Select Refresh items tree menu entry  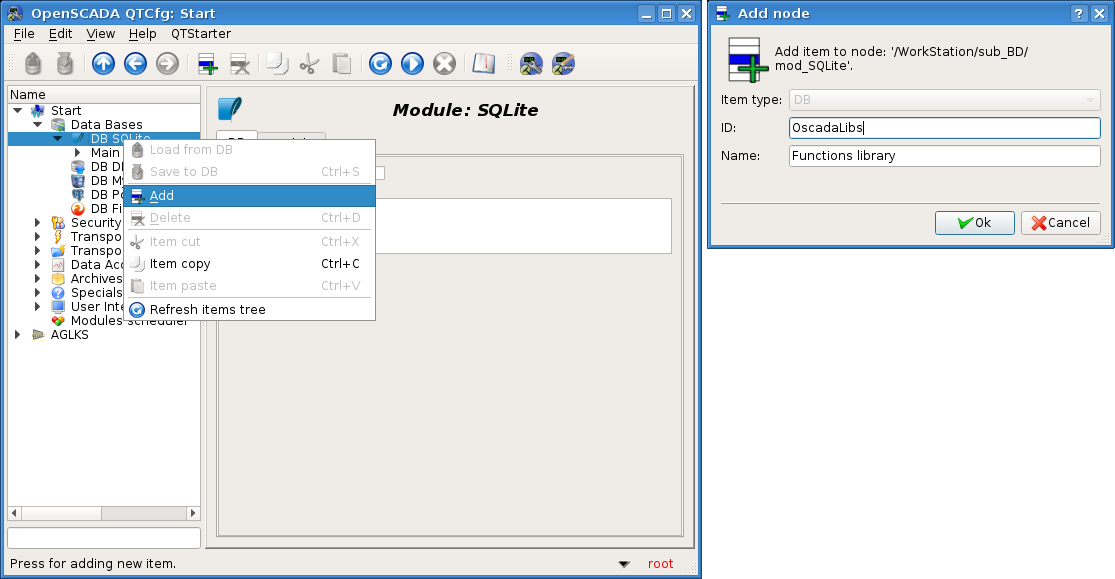point(207,310)
